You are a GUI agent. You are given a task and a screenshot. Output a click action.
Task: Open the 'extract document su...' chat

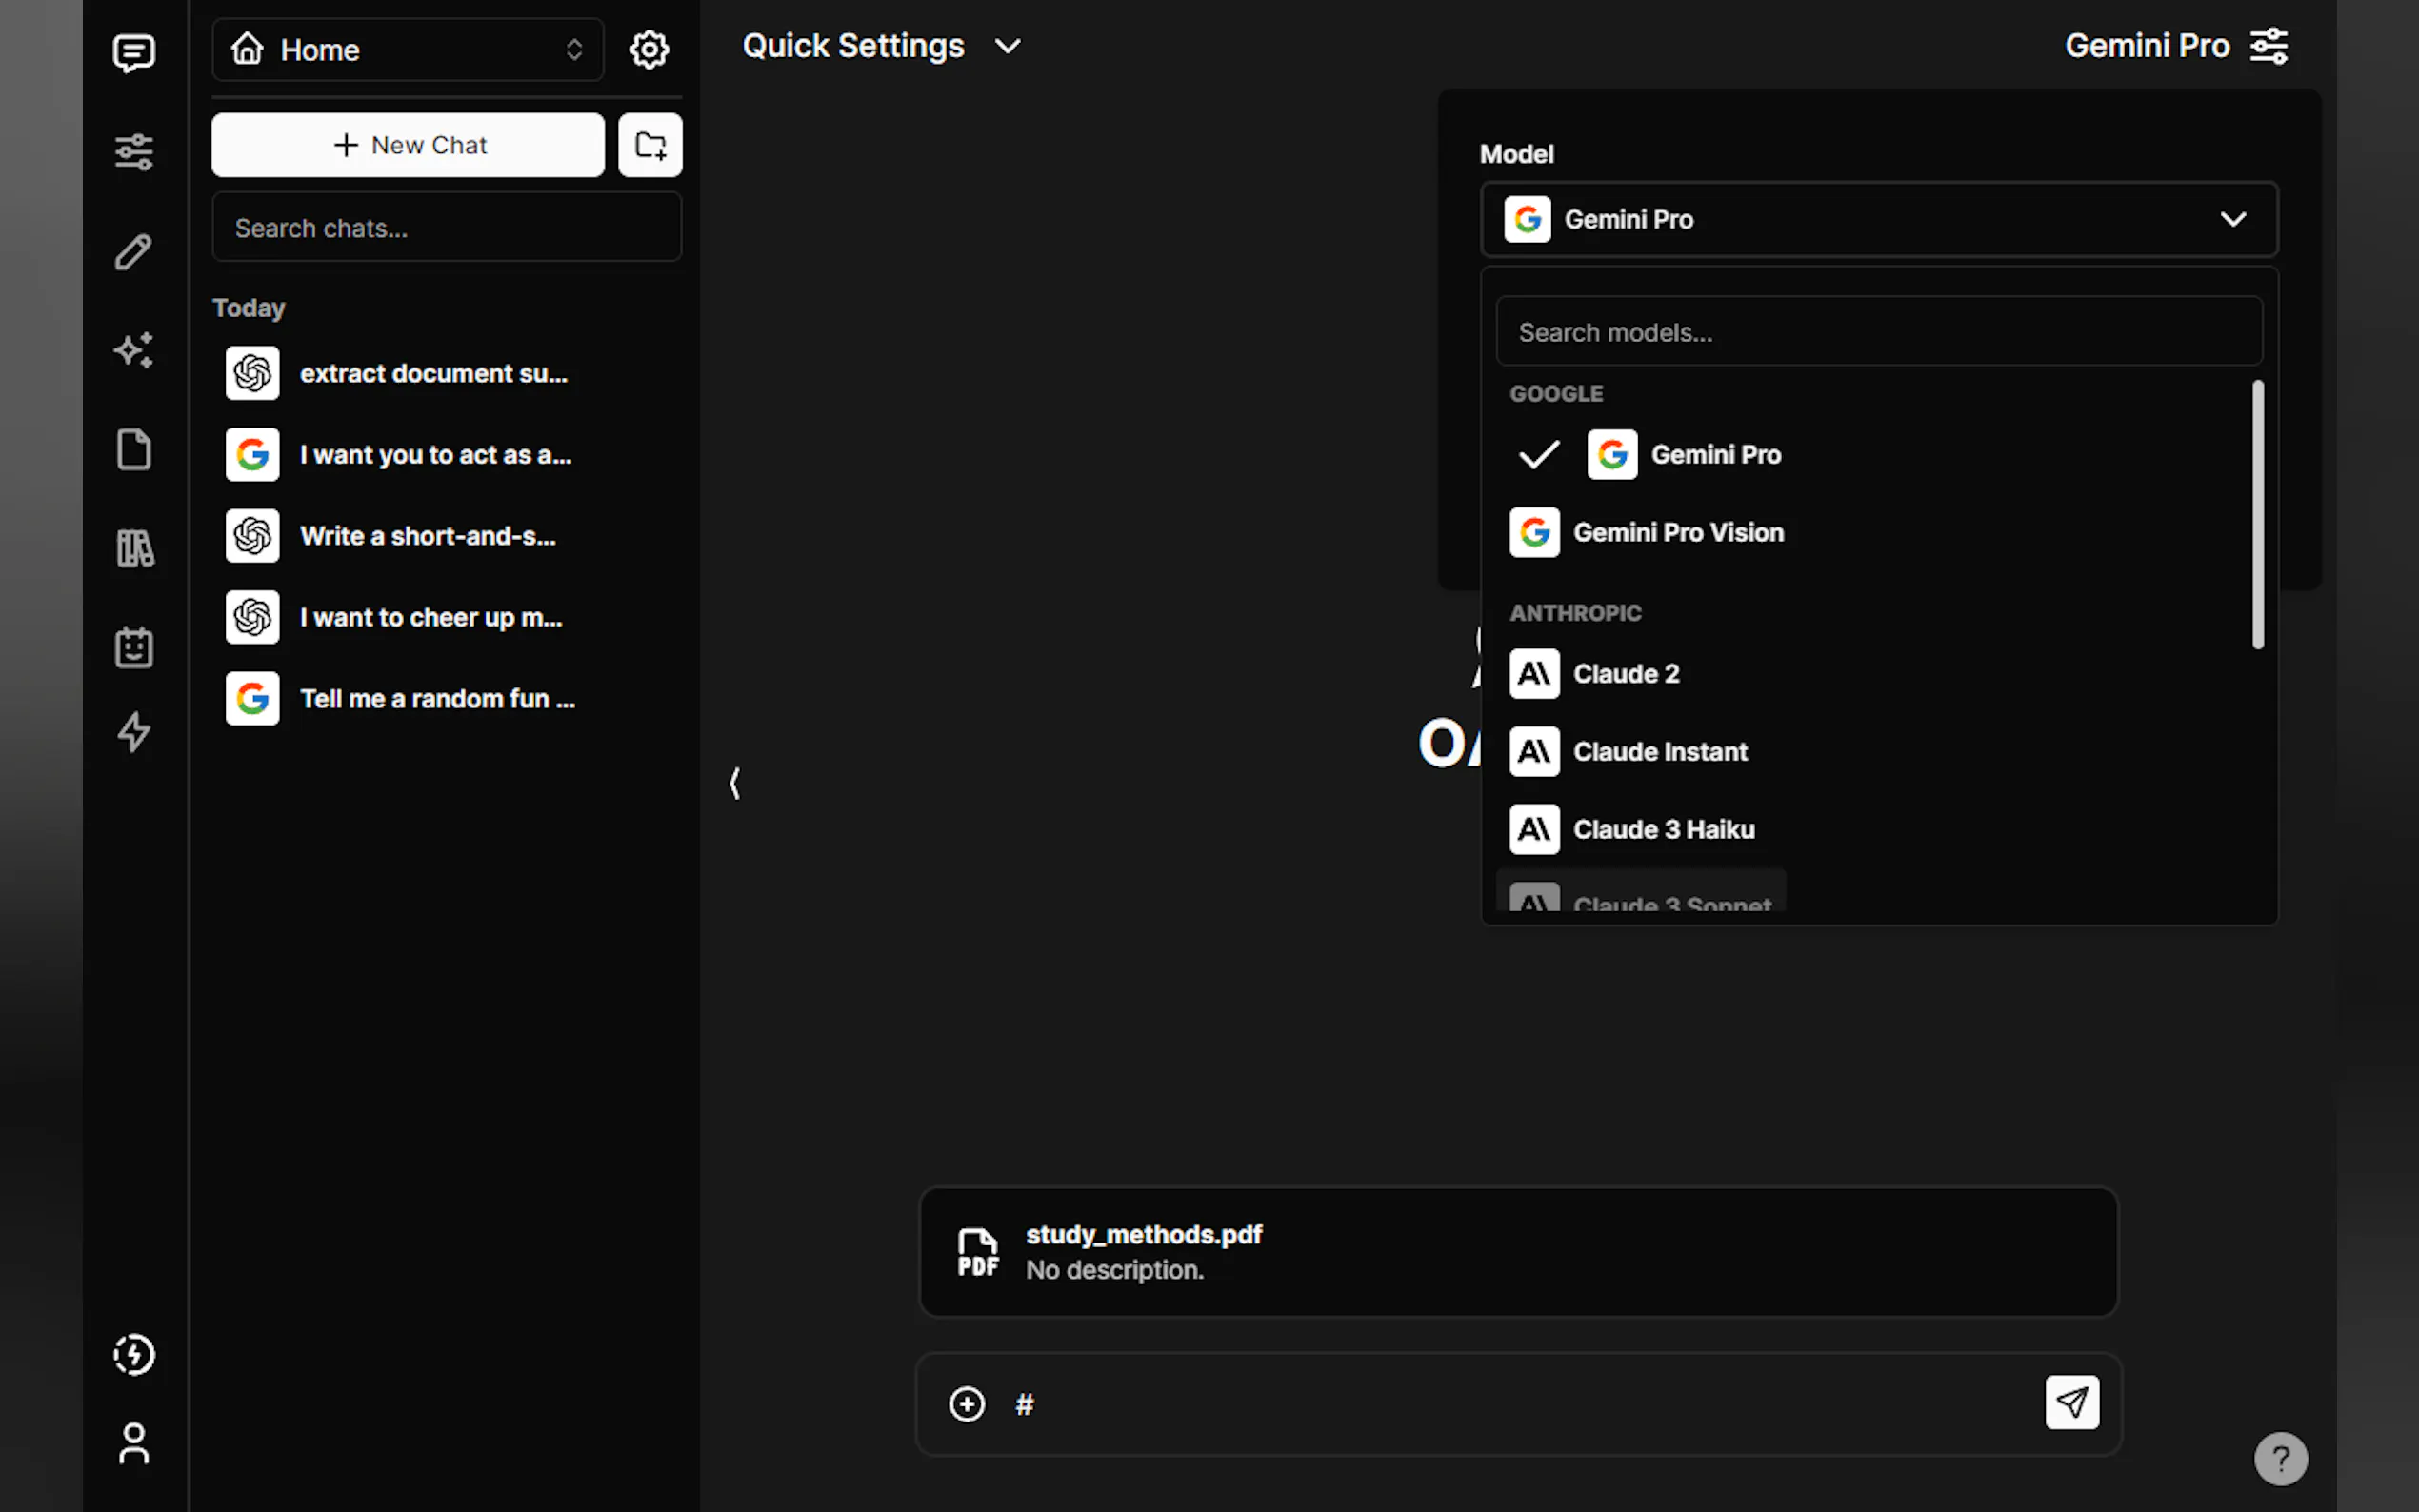(x=433, y=373)
